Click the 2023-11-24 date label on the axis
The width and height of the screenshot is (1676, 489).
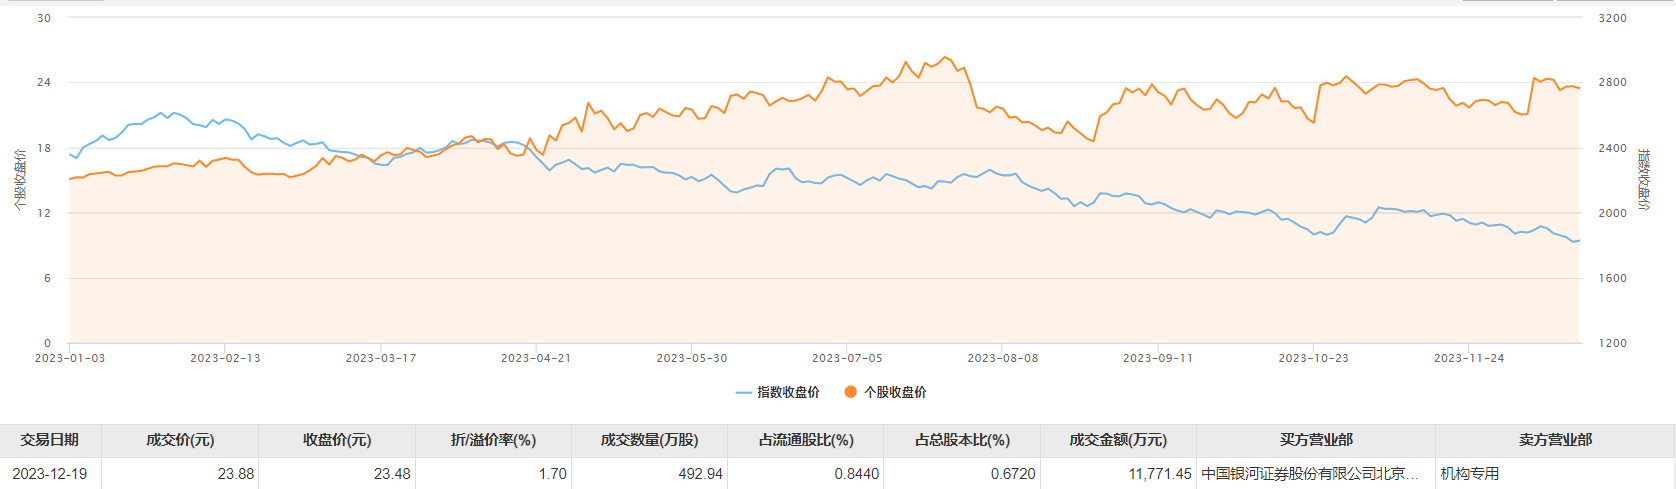(1469, 358)
